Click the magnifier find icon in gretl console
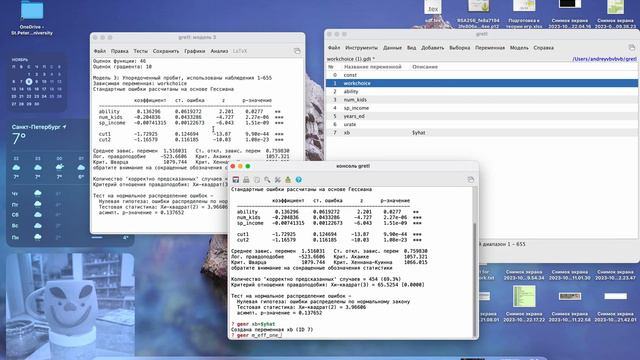 [x=267, y=180]
